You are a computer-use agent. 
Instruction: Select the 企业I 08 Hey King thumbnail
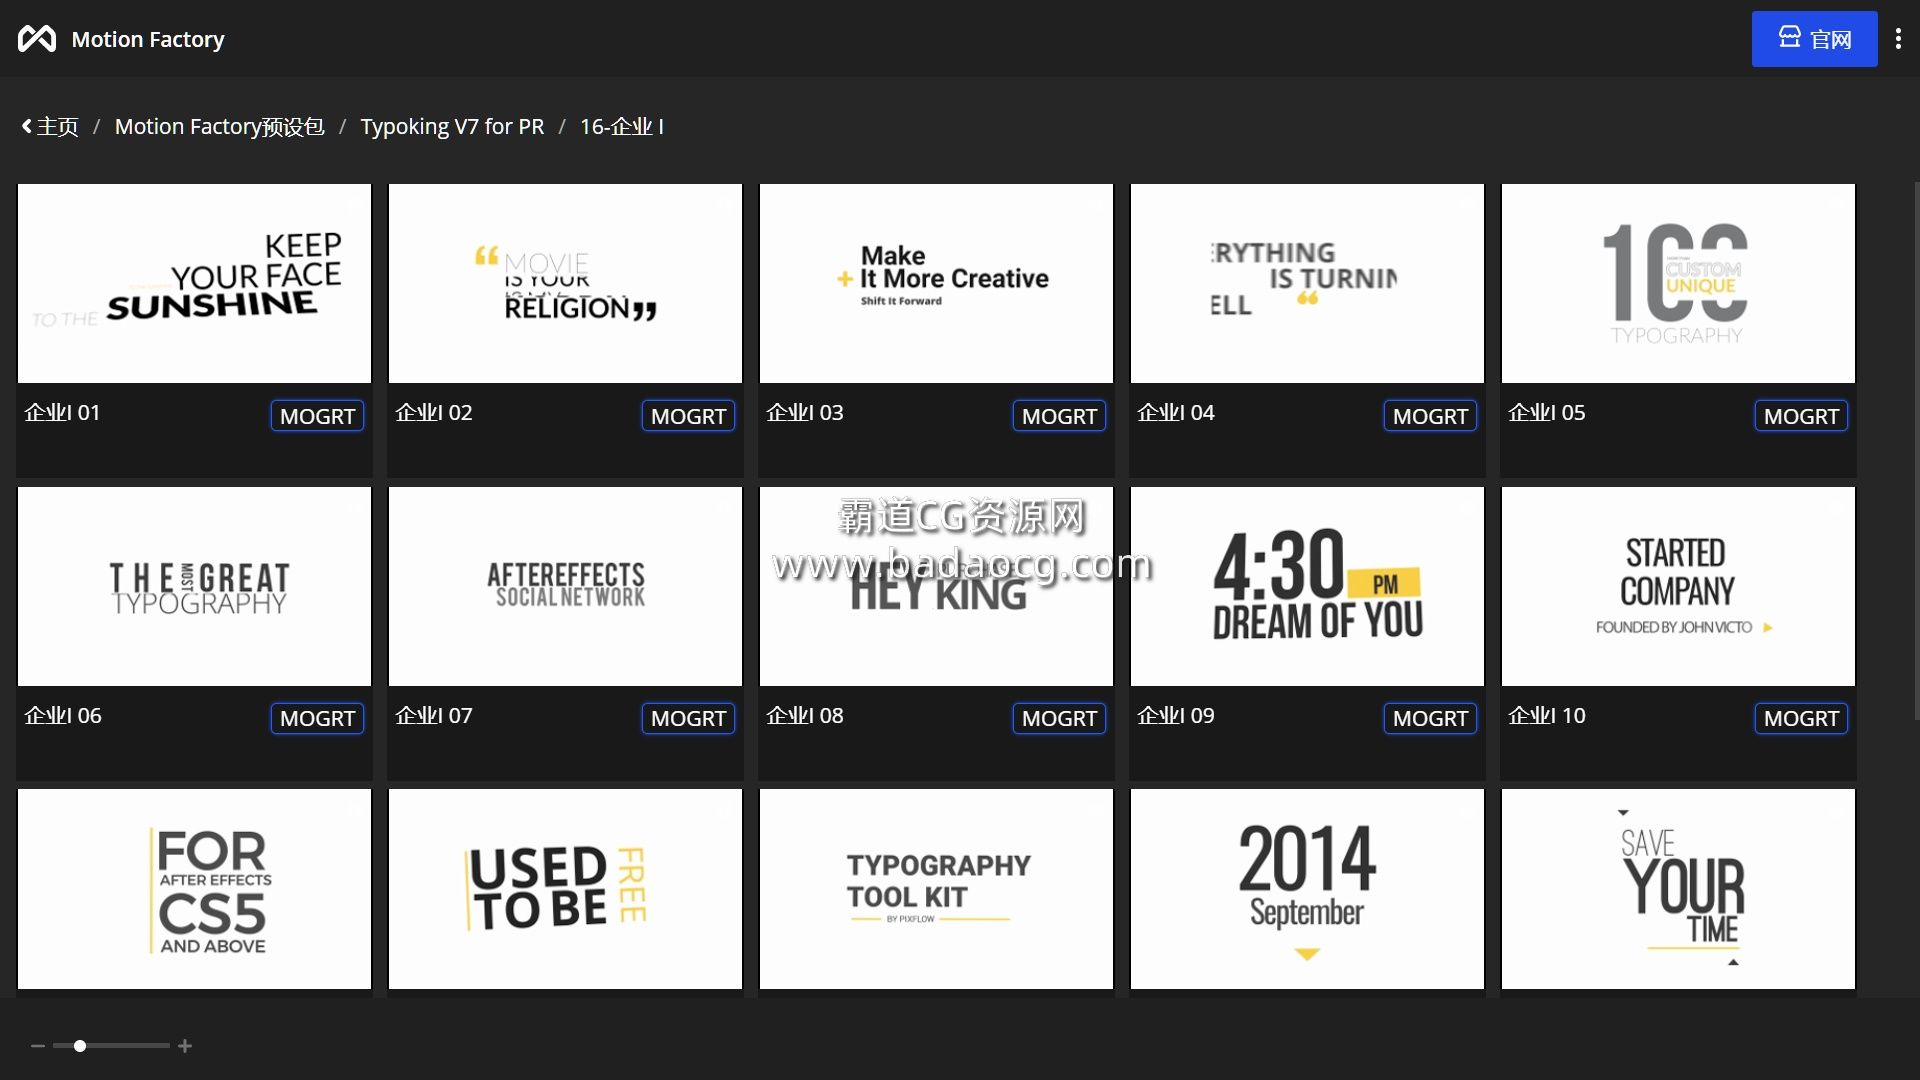[x=936, y=586]
